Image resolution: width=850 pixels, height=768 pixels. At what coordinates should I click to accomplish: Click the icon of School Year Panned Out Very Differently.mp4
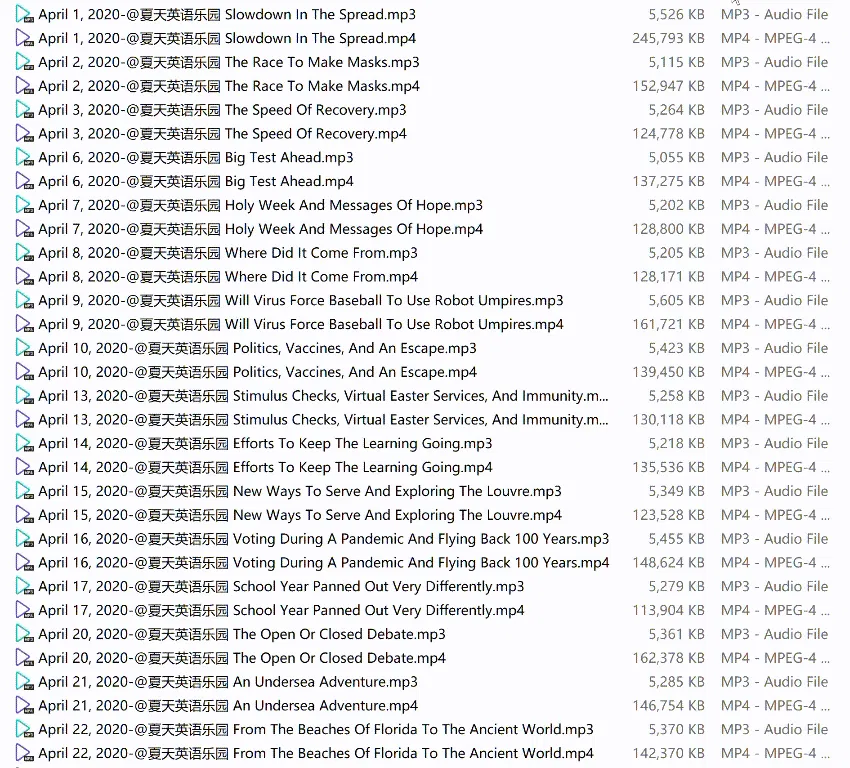click(x=24, y=610)
